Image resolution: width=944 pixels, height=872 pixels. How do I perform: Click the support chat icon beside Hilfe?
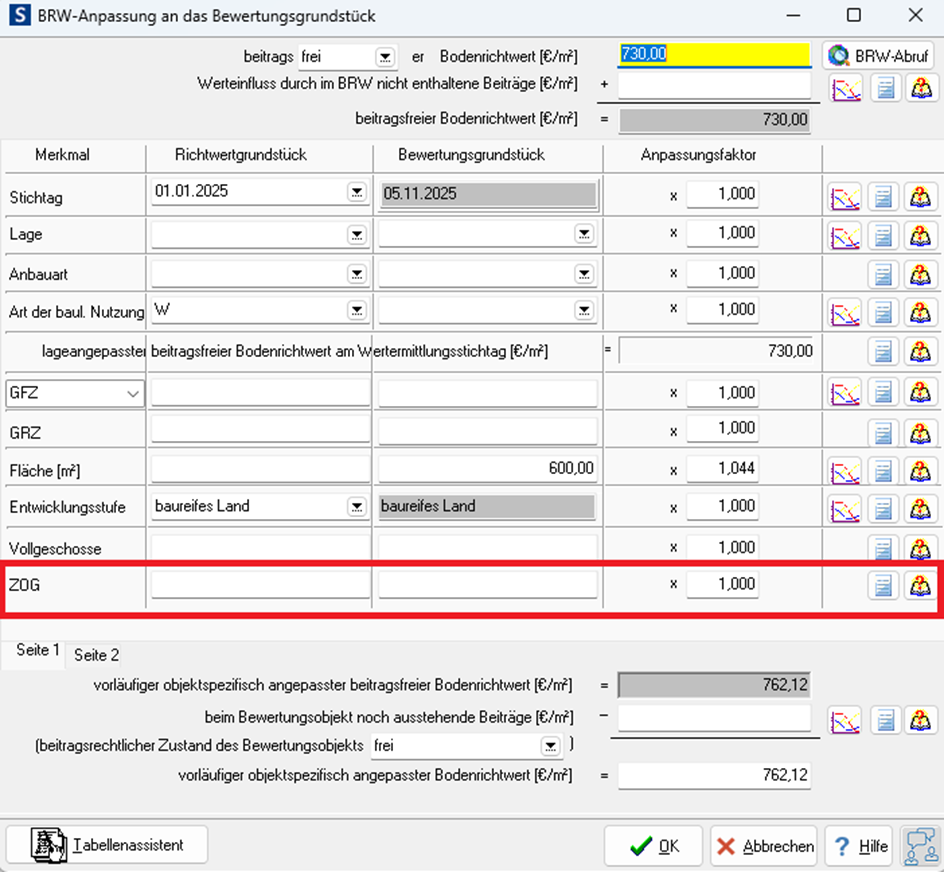click(918, 846)
